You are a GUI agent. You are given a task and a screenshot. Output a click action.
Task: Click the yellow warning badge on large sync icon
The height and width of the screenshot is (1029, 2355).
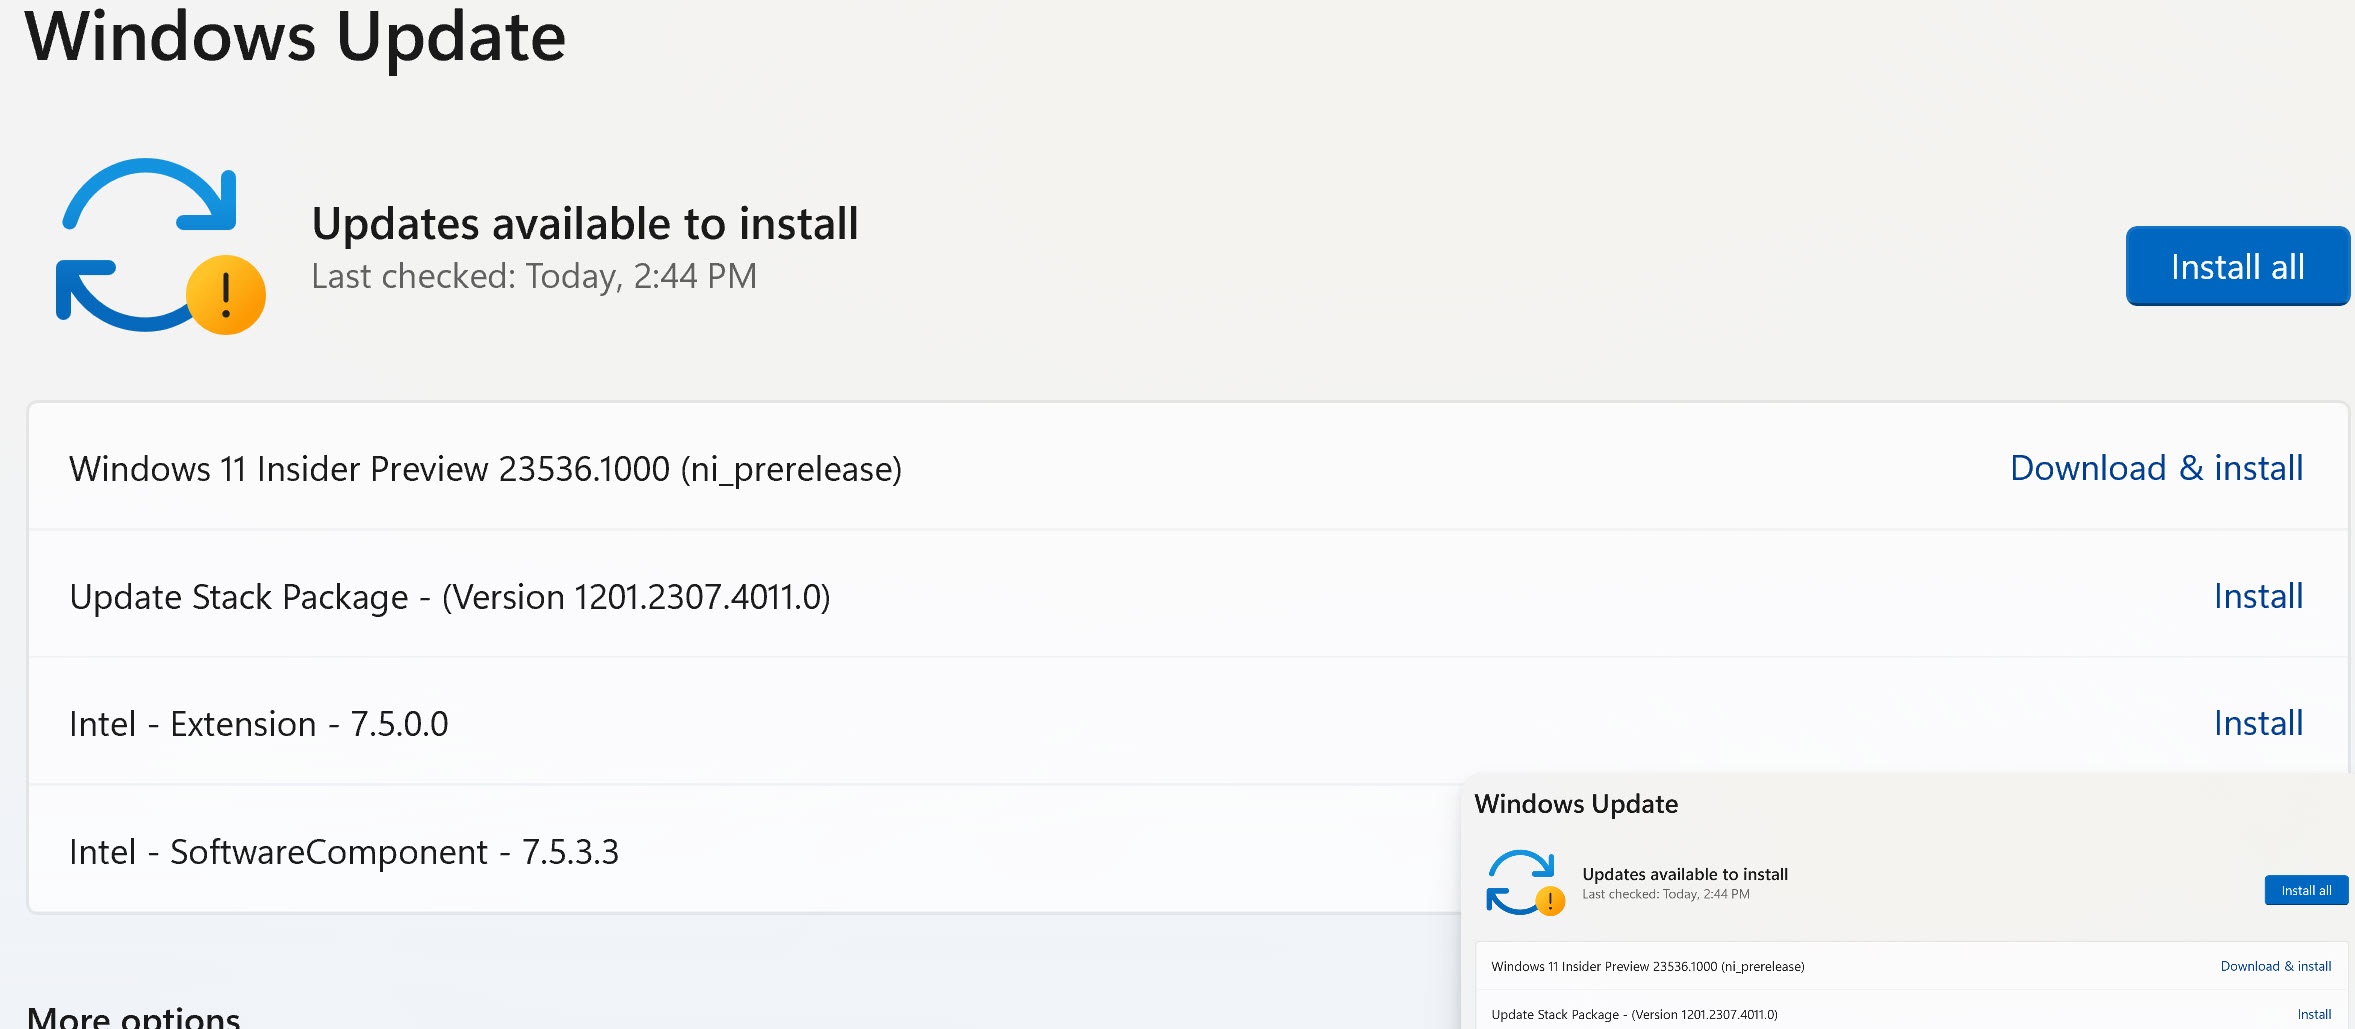pos(226,295)
